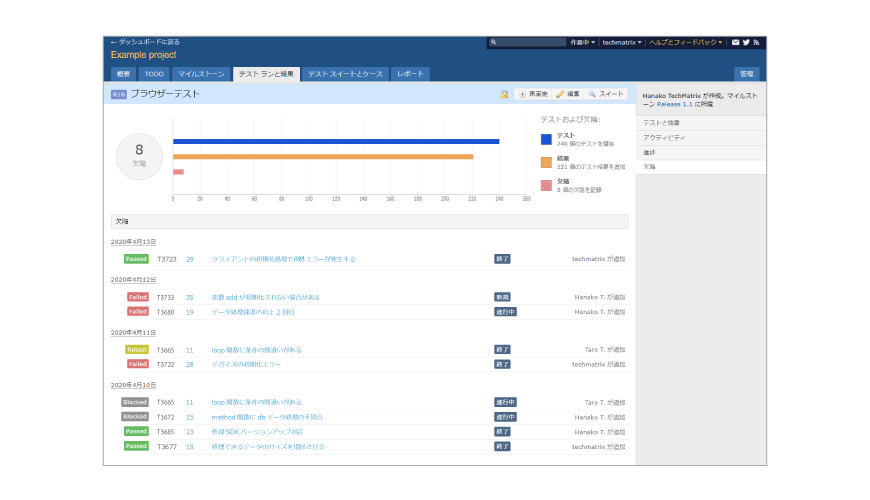The height and width of the screenshot is (500, 870).
Task: Click the Failed badge for T3680
Action: (x=138, y=312)
